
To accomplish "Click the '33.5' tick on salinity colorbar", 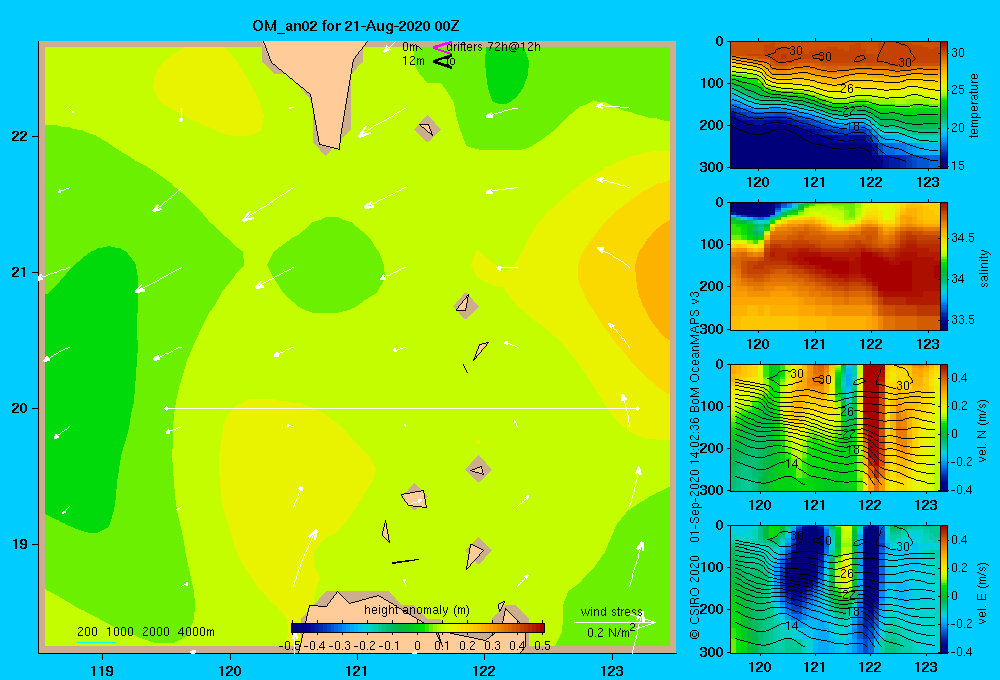I will 963,320.
